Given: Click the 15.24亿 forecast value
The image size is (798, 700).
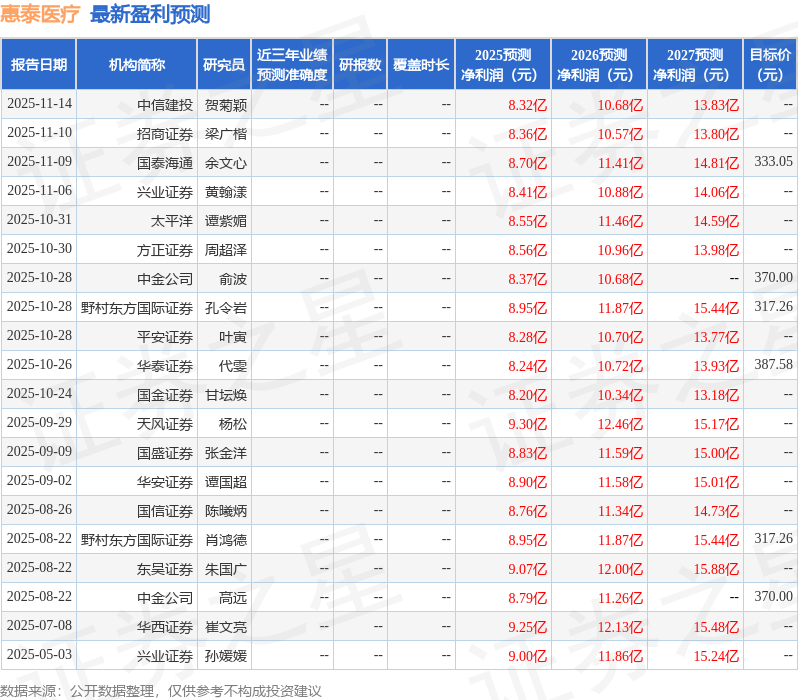Looking at the screenshot, I should click(716, 656).
